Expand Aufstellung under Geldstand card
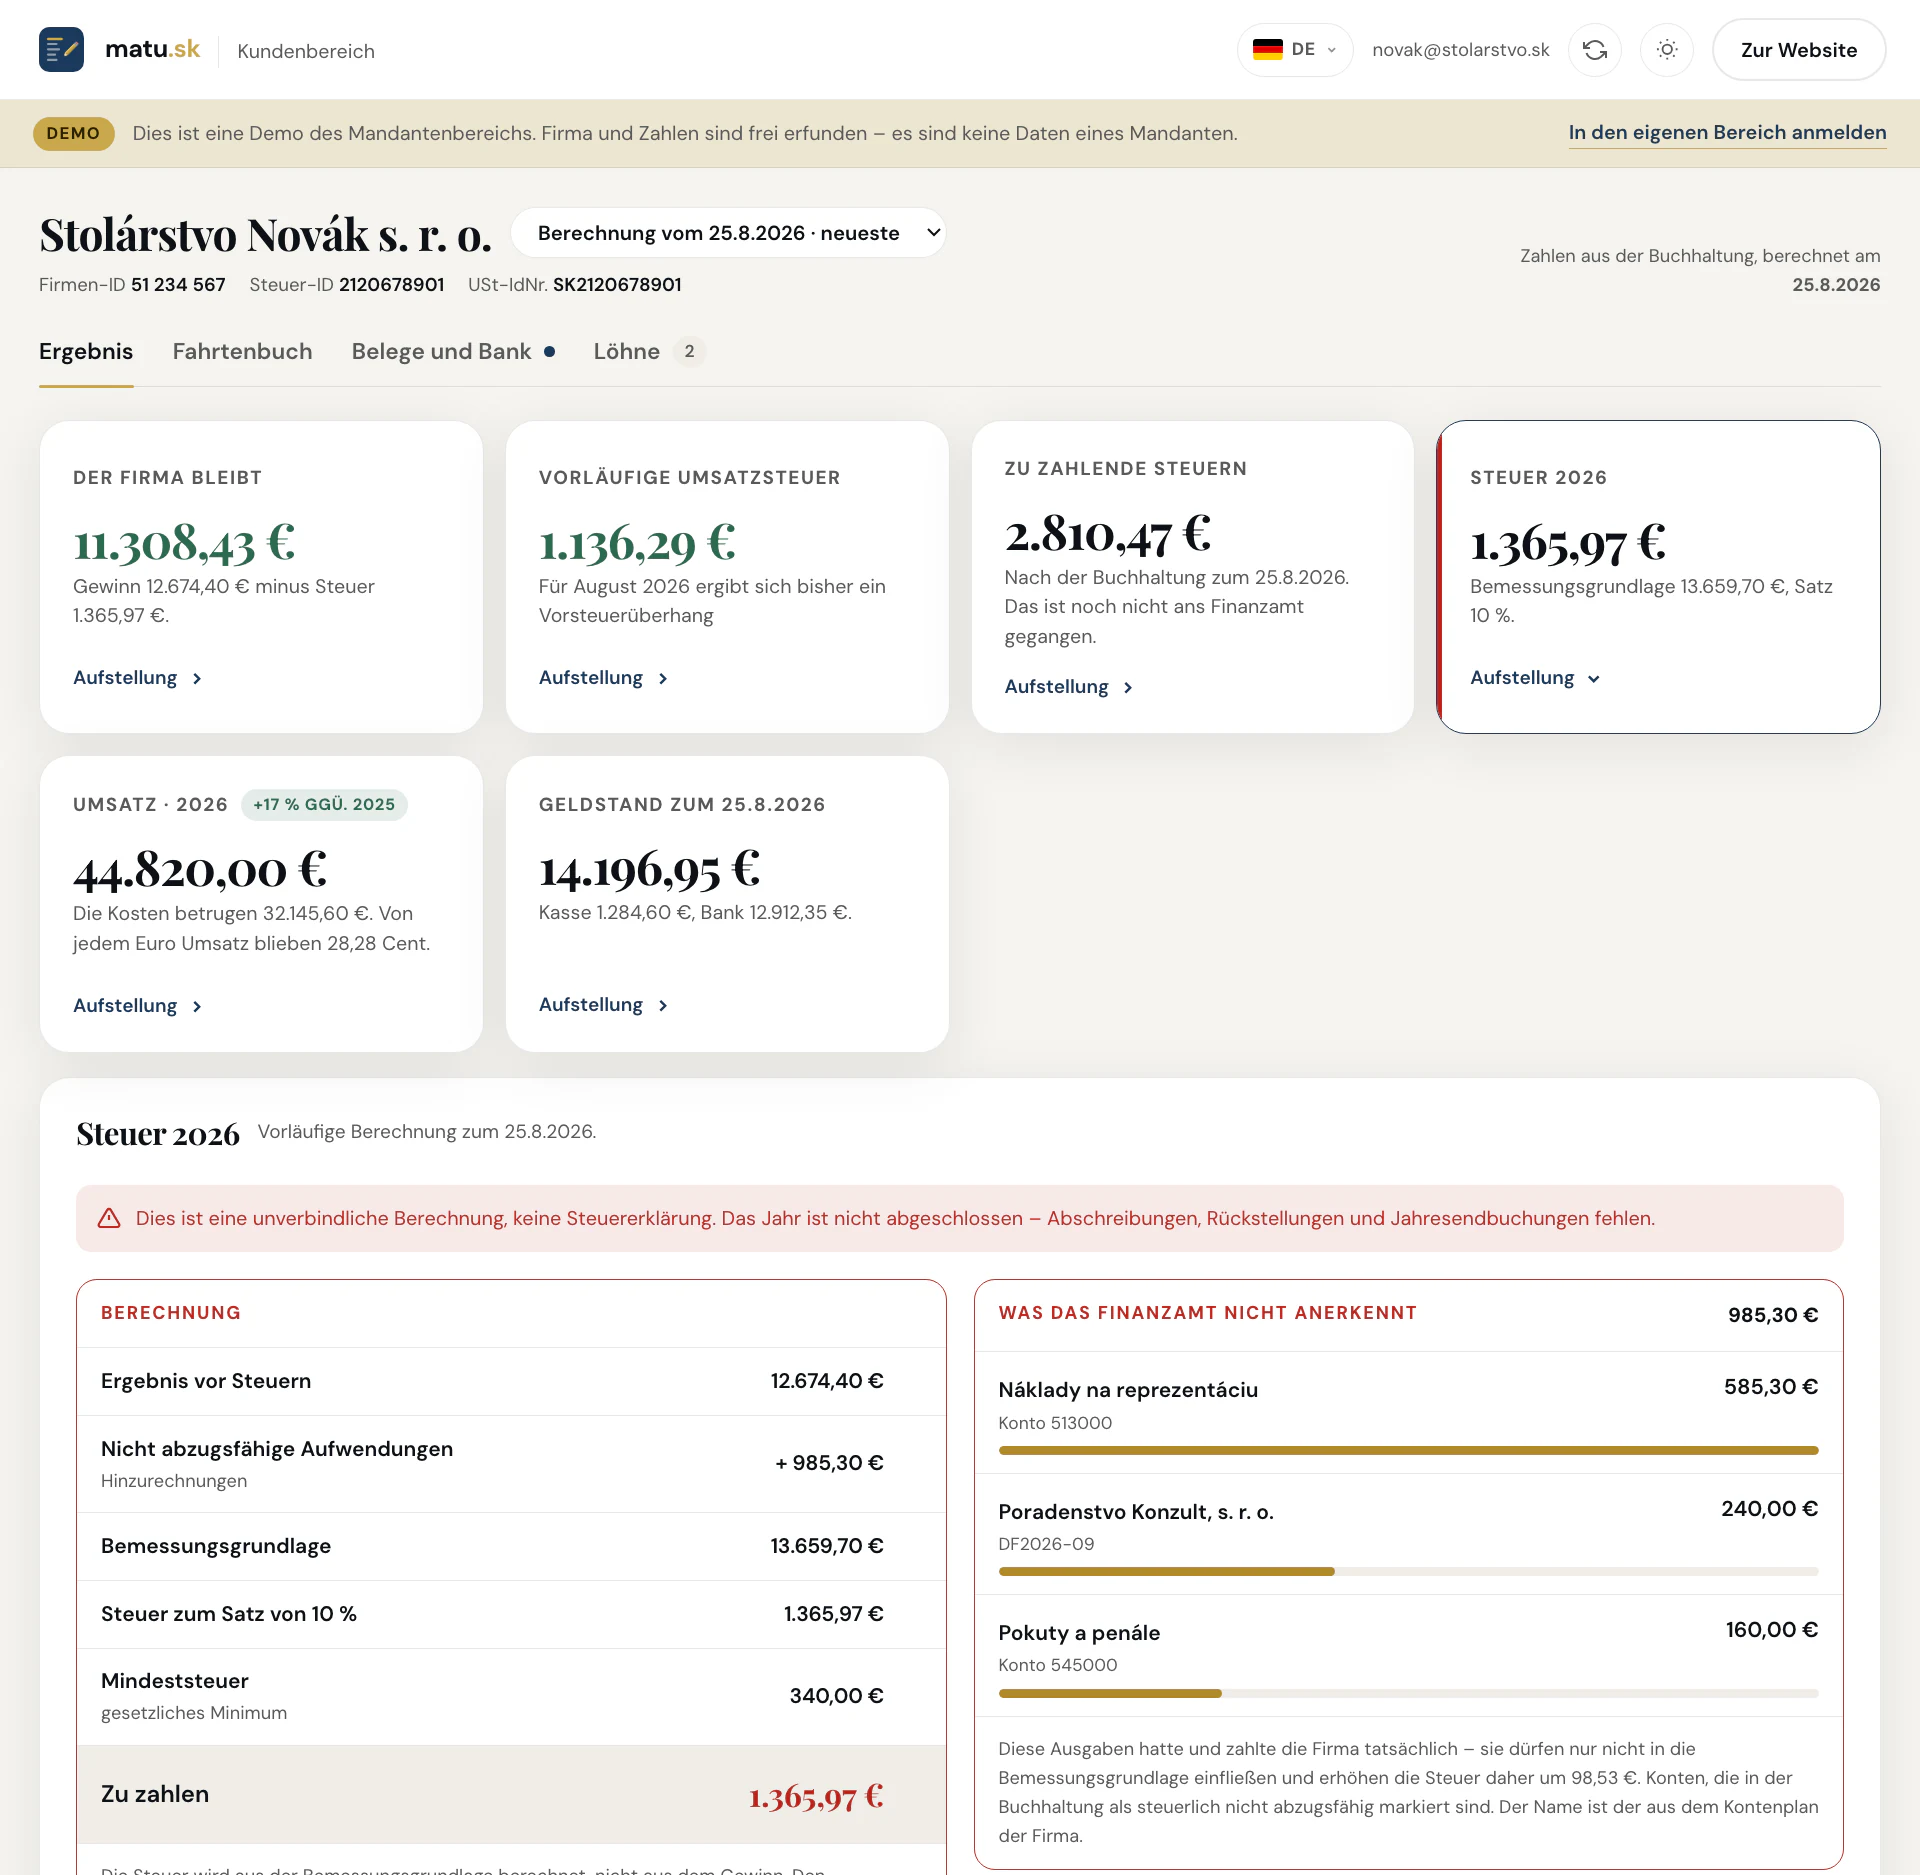This screenshot has height=1875, width=1920. point(603,1005)
